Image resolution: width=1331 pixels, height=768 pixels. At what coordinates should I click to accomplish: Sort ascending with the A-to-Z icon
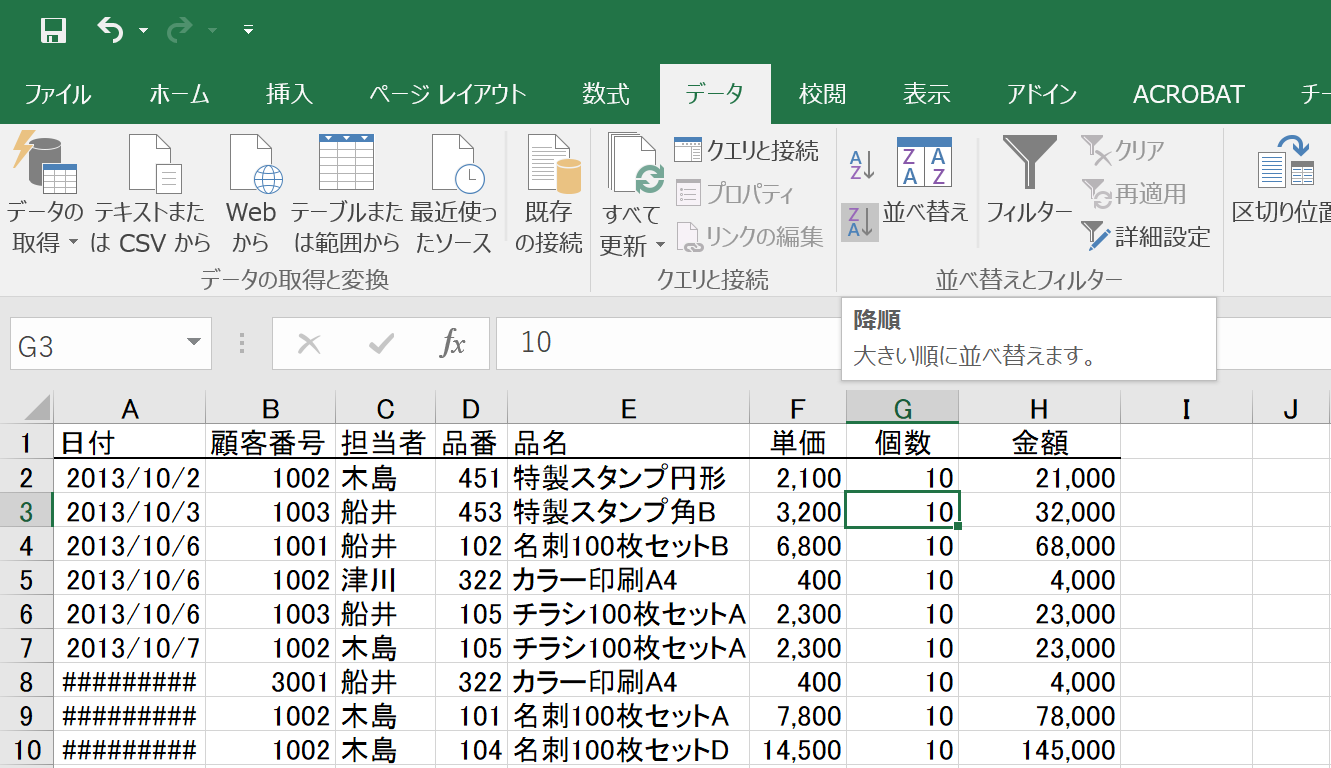coord(861,163)
